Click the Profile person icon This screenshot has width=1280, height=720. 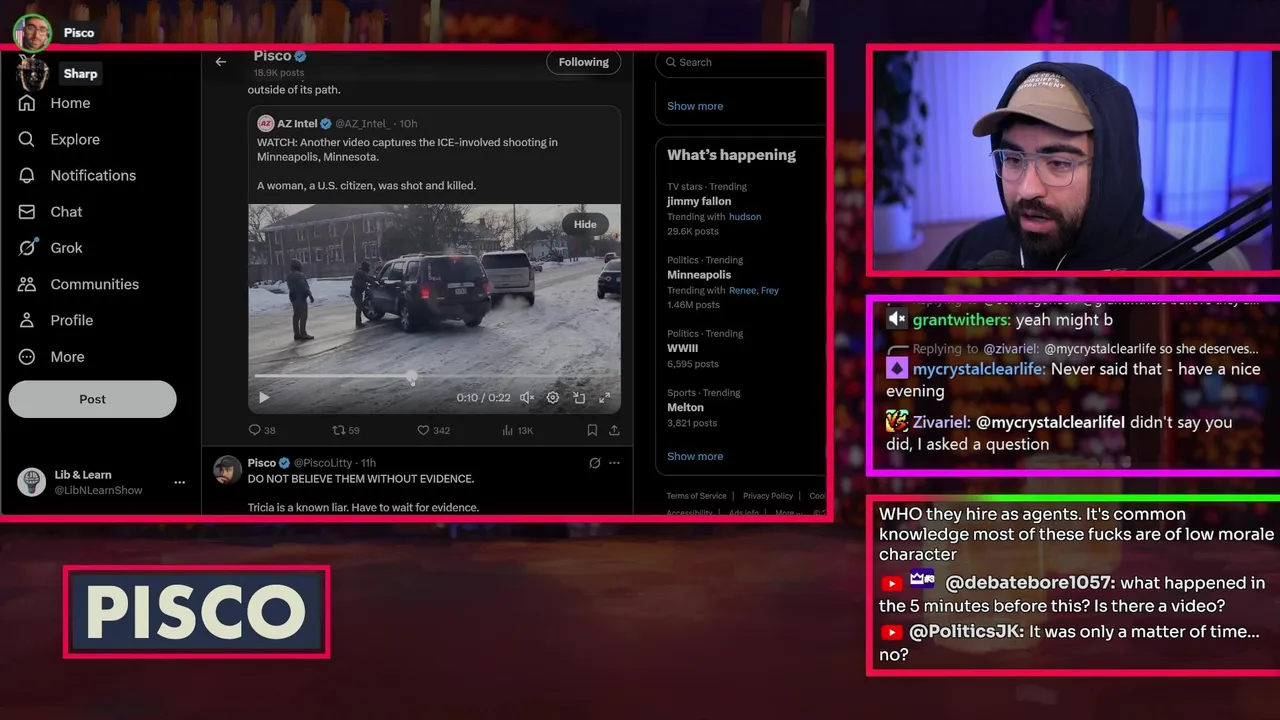coord(27,320)
